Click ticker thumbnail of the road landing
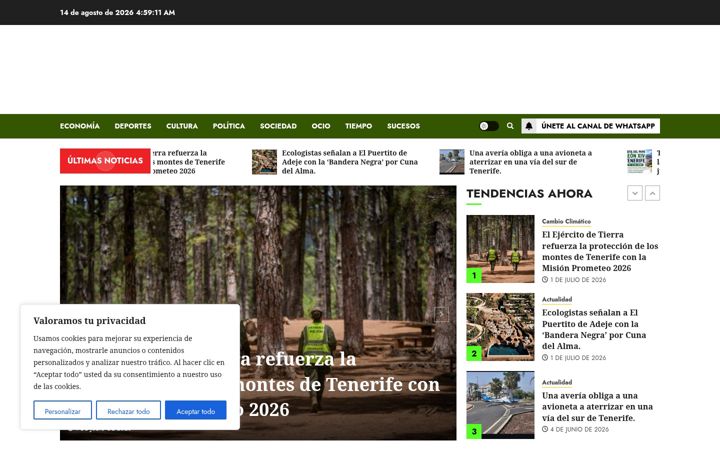Screen dimensions: 720x450 [x=452, y=162]
